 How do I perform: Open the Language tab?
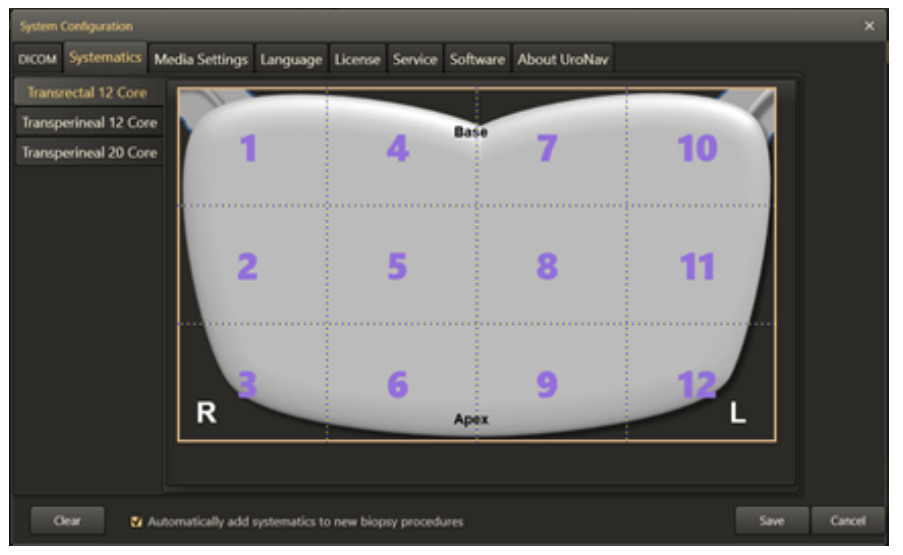(291, 59)
